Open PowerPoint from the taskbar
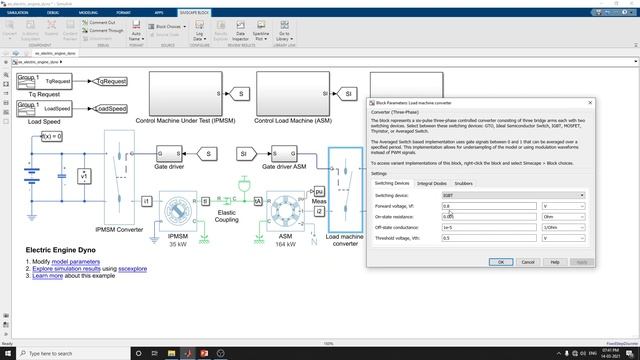This screenshot has width=640, height=360. pyautogui.click(x=204, y=353)
